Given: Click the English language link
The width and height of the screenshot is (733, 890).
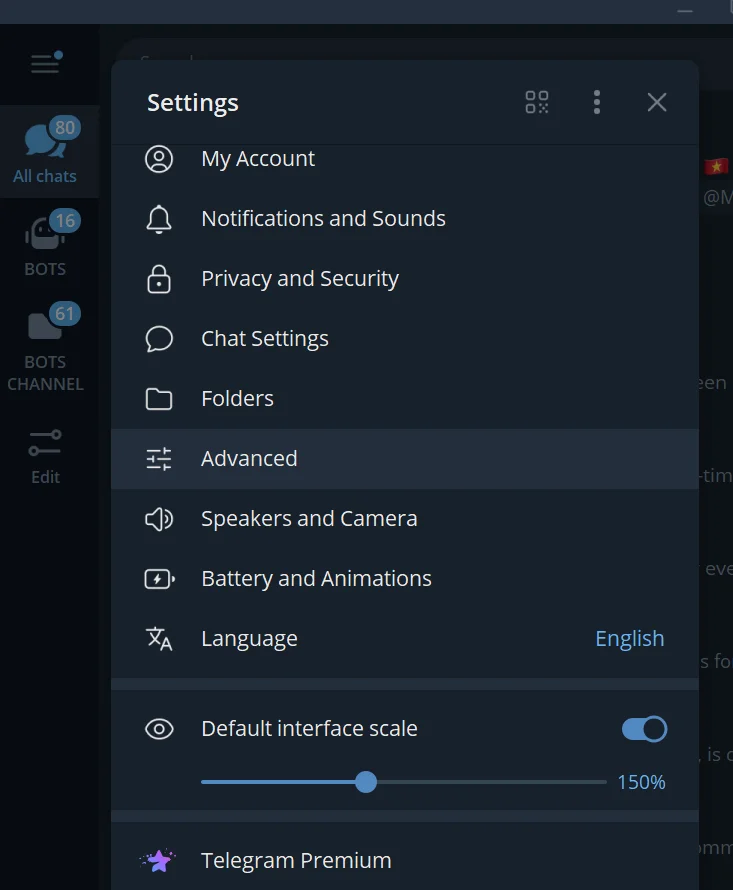Looking at the screenshot, I should click(x=630, y=639).
